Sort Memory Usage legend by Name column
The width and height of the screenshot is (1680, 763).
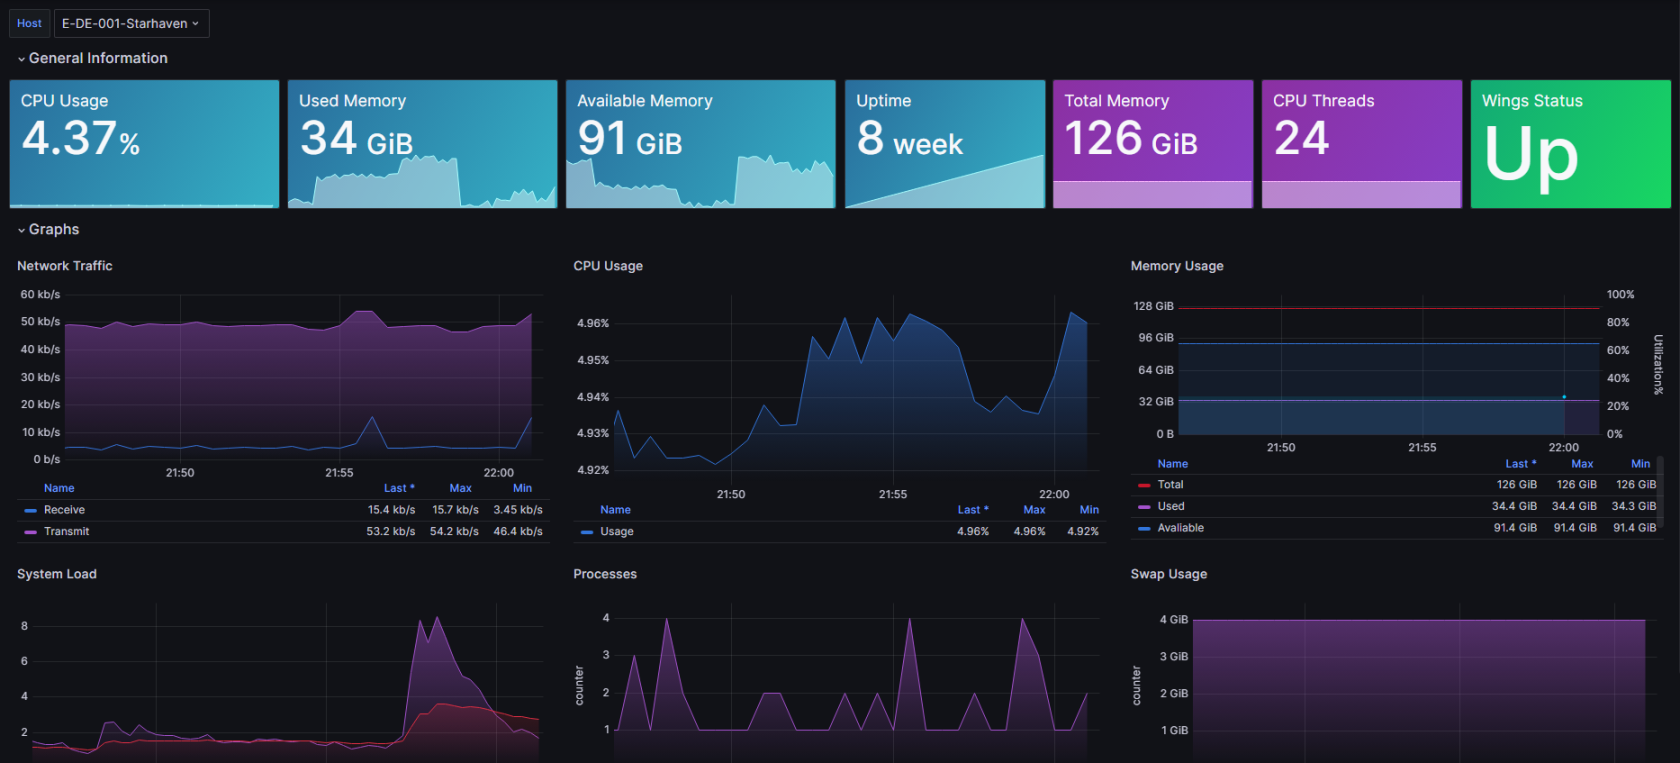[x=1172, y=464]
